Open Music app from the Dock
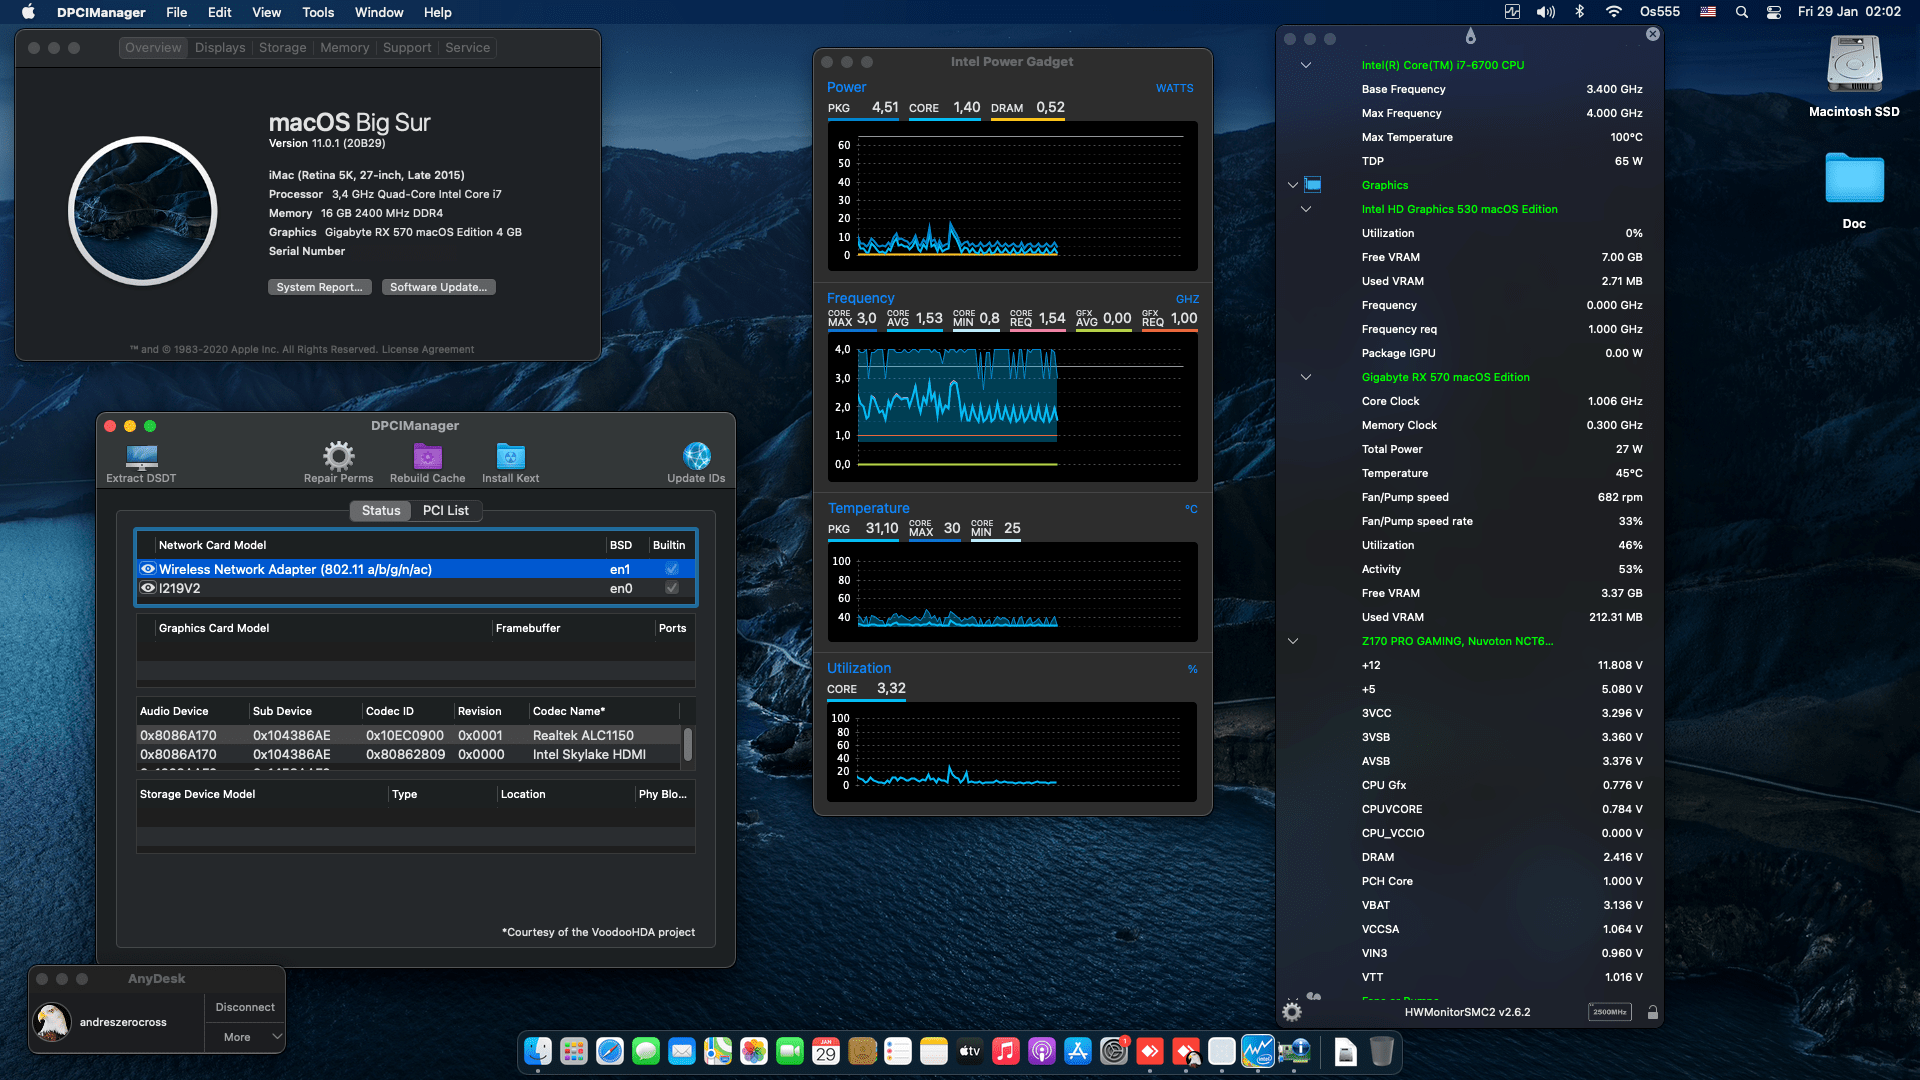The width and height of the screenshot is (1920, 1080). [1006, 1051]
